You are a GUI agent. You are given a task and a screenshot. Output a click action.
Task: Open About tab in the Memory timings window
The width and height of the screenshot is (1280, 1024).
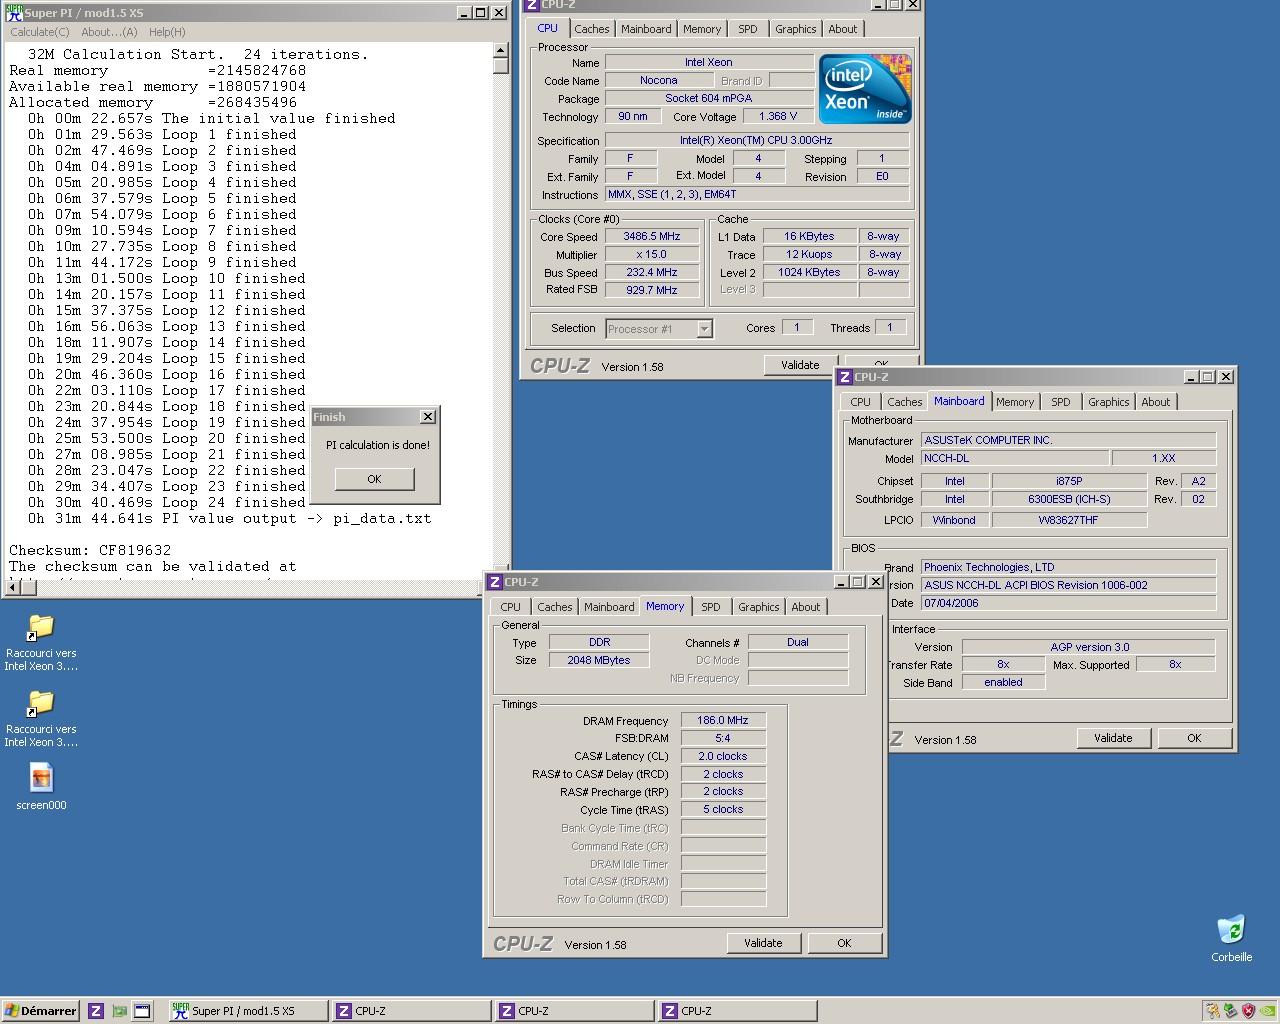pos(806,607)
